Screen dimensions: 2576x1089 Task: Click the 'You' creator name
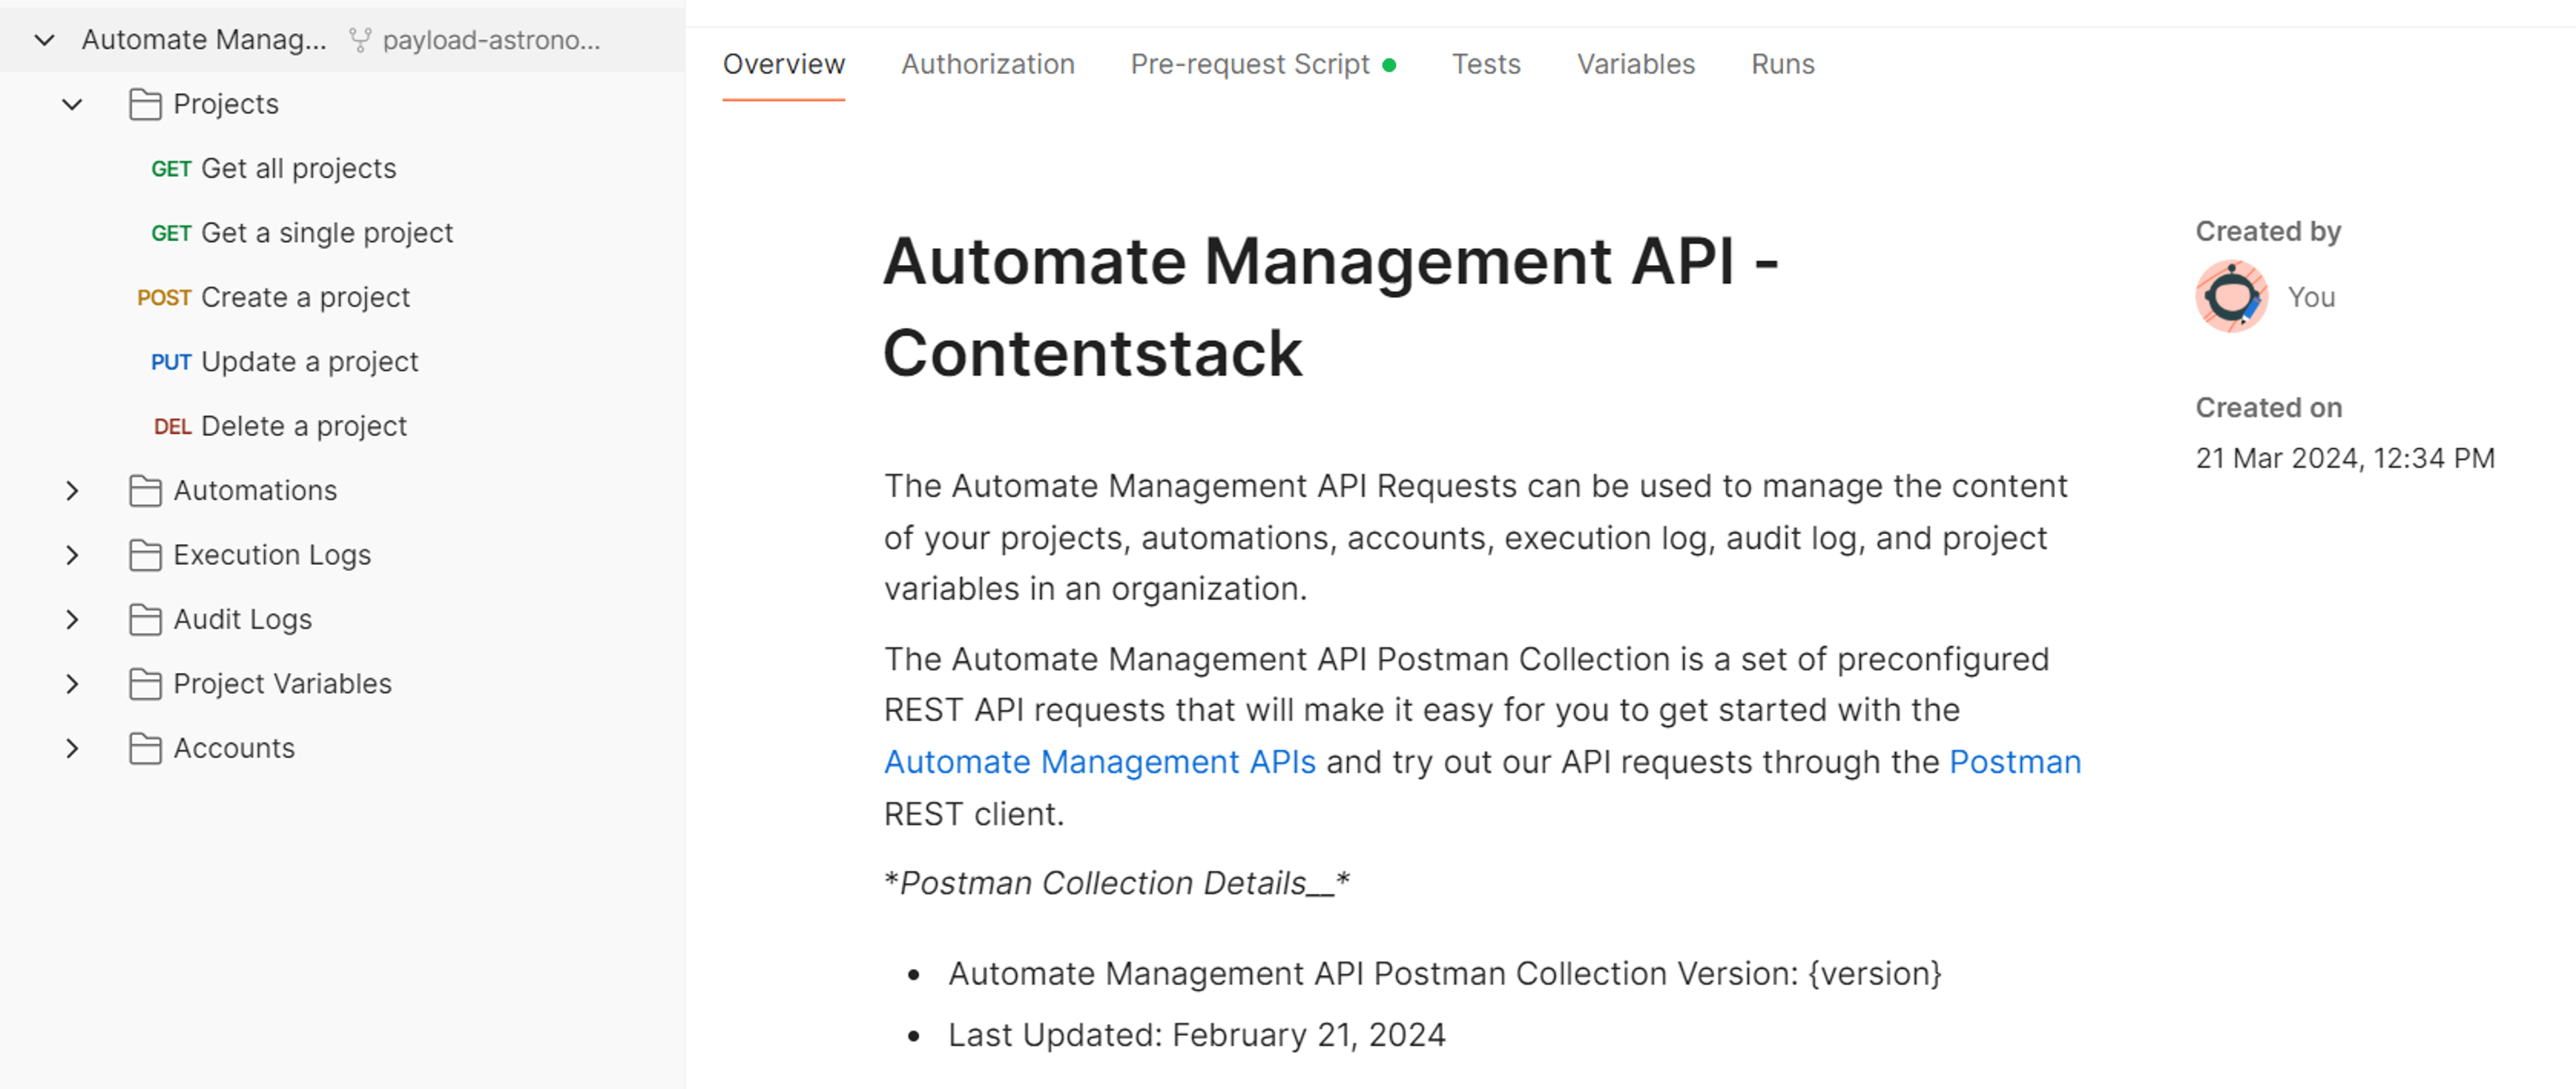click(2311, 298)
